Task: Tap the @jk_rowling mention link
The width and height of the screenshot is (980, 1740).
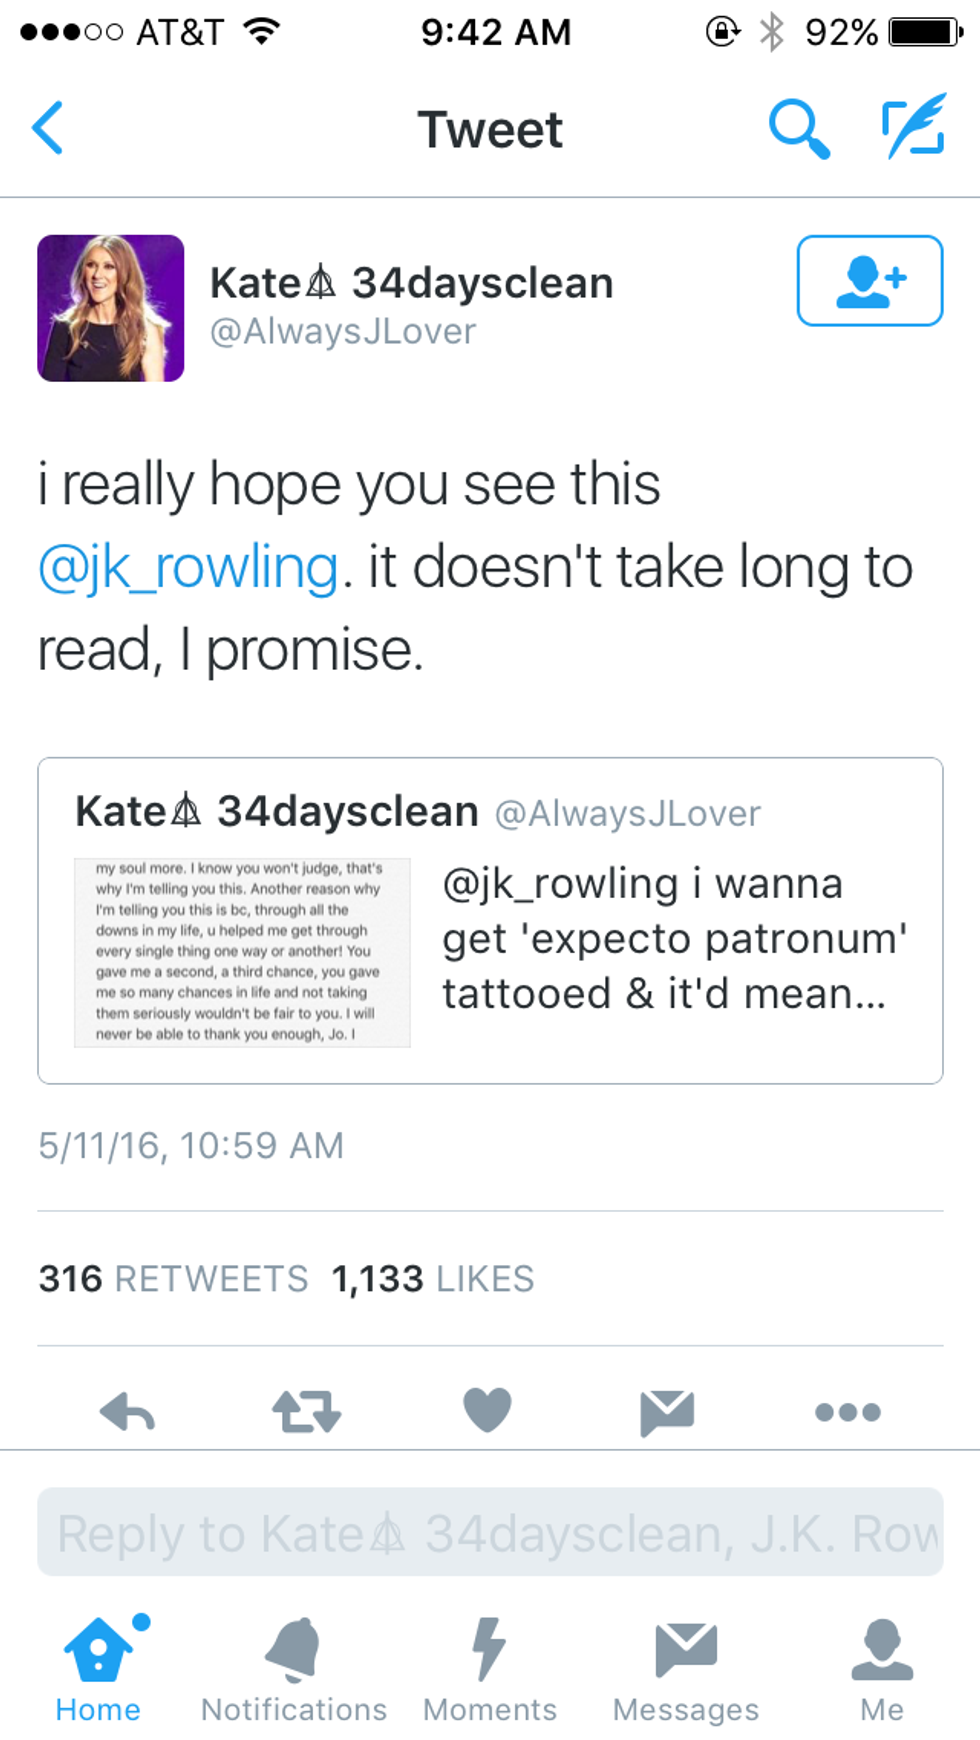Action: (x=188, y=568)
